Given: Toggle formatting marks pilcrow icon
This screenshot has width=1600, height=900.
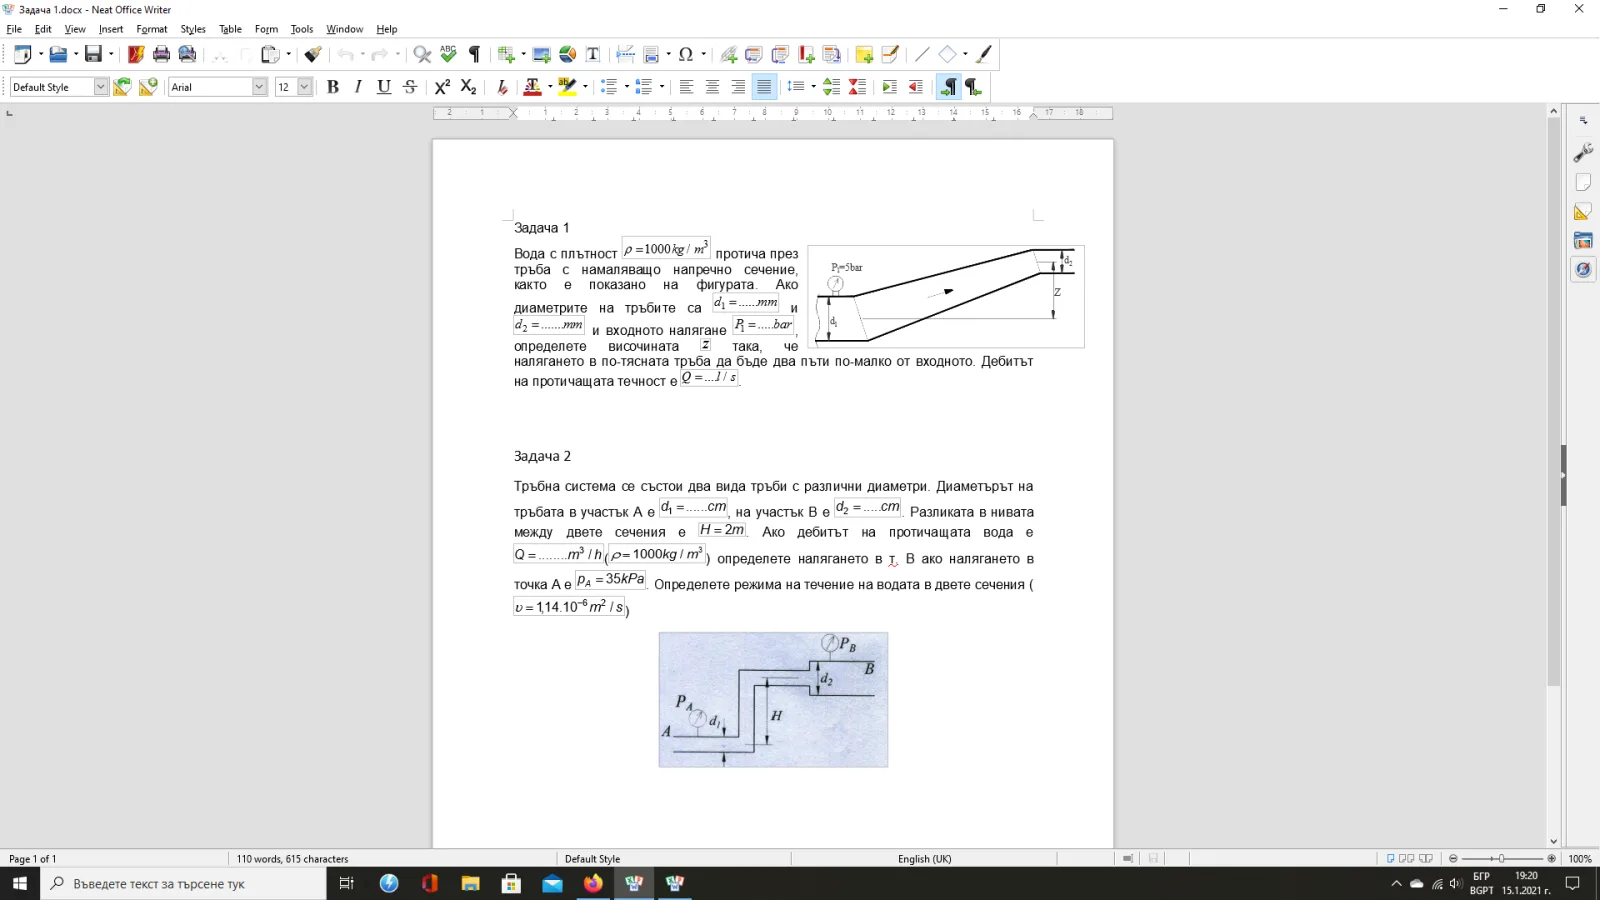Looking at the screenshot, I should [x=475, y=54].
